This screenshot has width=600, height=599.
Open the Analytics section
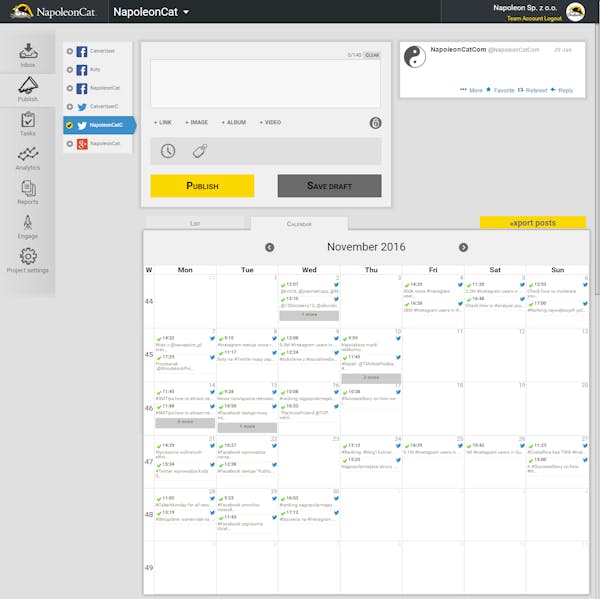pyautogui.click(x=28, y=158)
